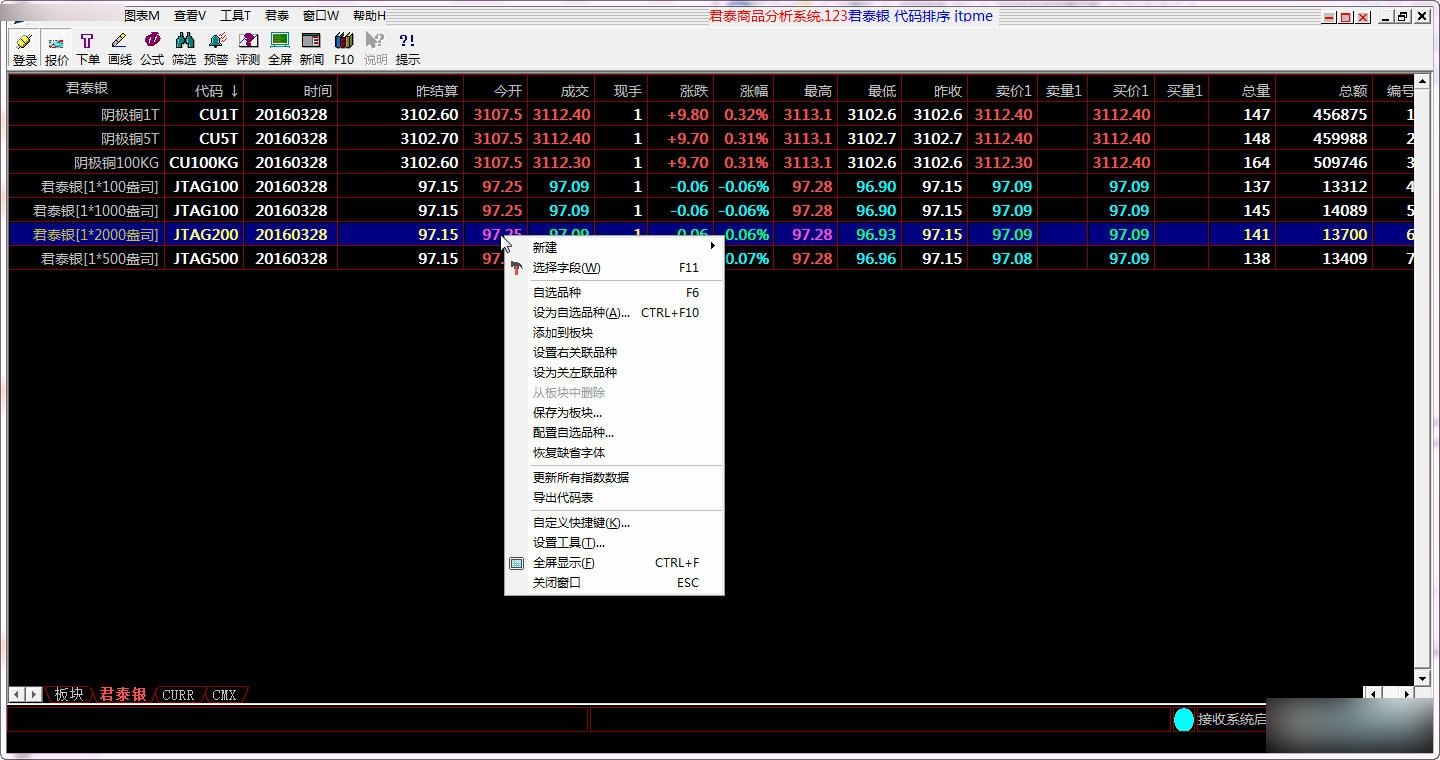Image resolution: width=1440 pixels, height=760 pixels.
Task: Click the 筛选 screening toolbar icon
Action: (x=184, y=48)
